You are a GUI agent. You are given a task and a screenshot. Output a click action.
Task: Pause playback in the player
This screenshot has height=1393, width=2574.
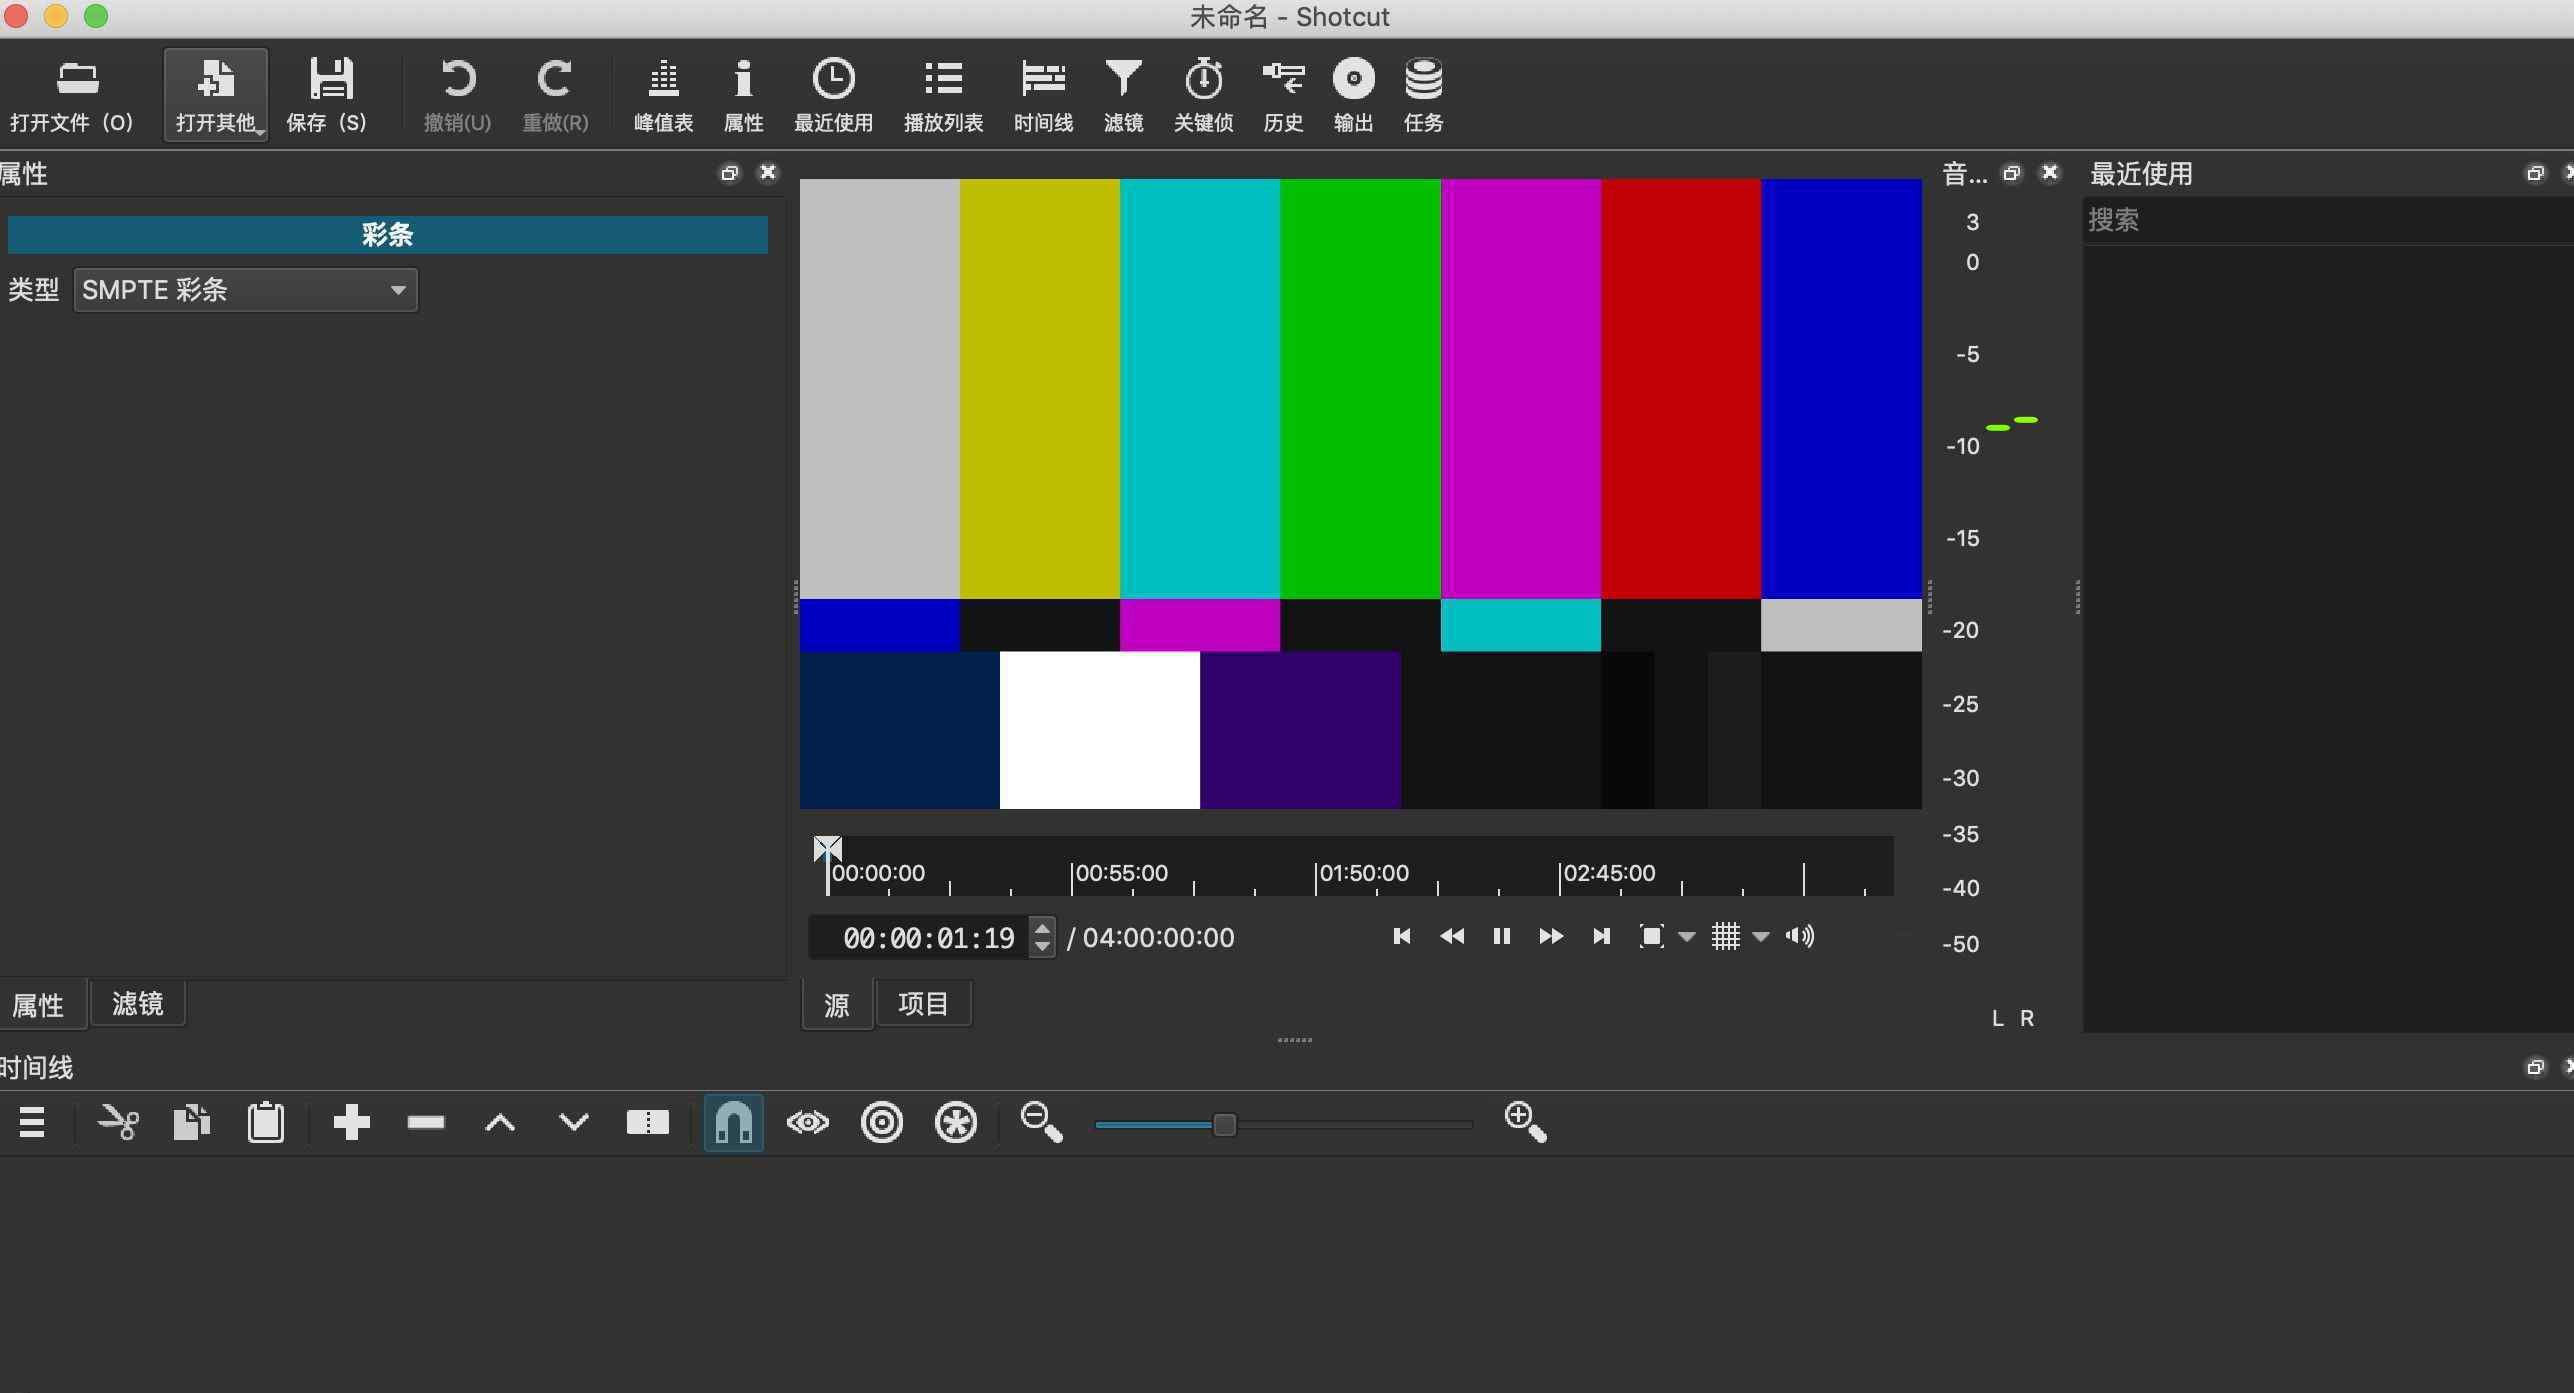1501,937
